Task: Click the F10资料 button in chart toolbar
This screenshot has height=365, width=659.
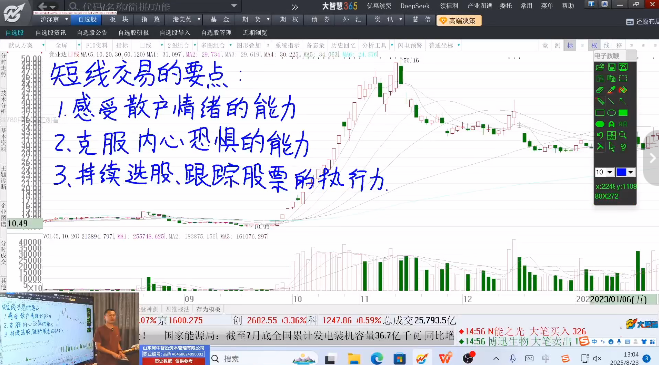Action: pos(96,45)
